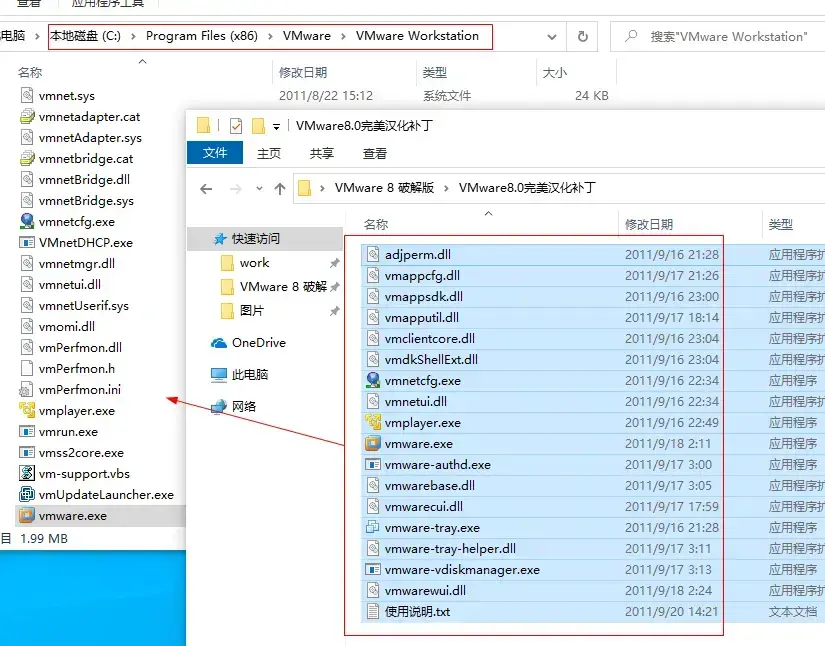Image resolution: width=825 pixels, height=646 pixels.
Task: Select vmrun.exe in Workstation folder
Action: coord(68,431)
